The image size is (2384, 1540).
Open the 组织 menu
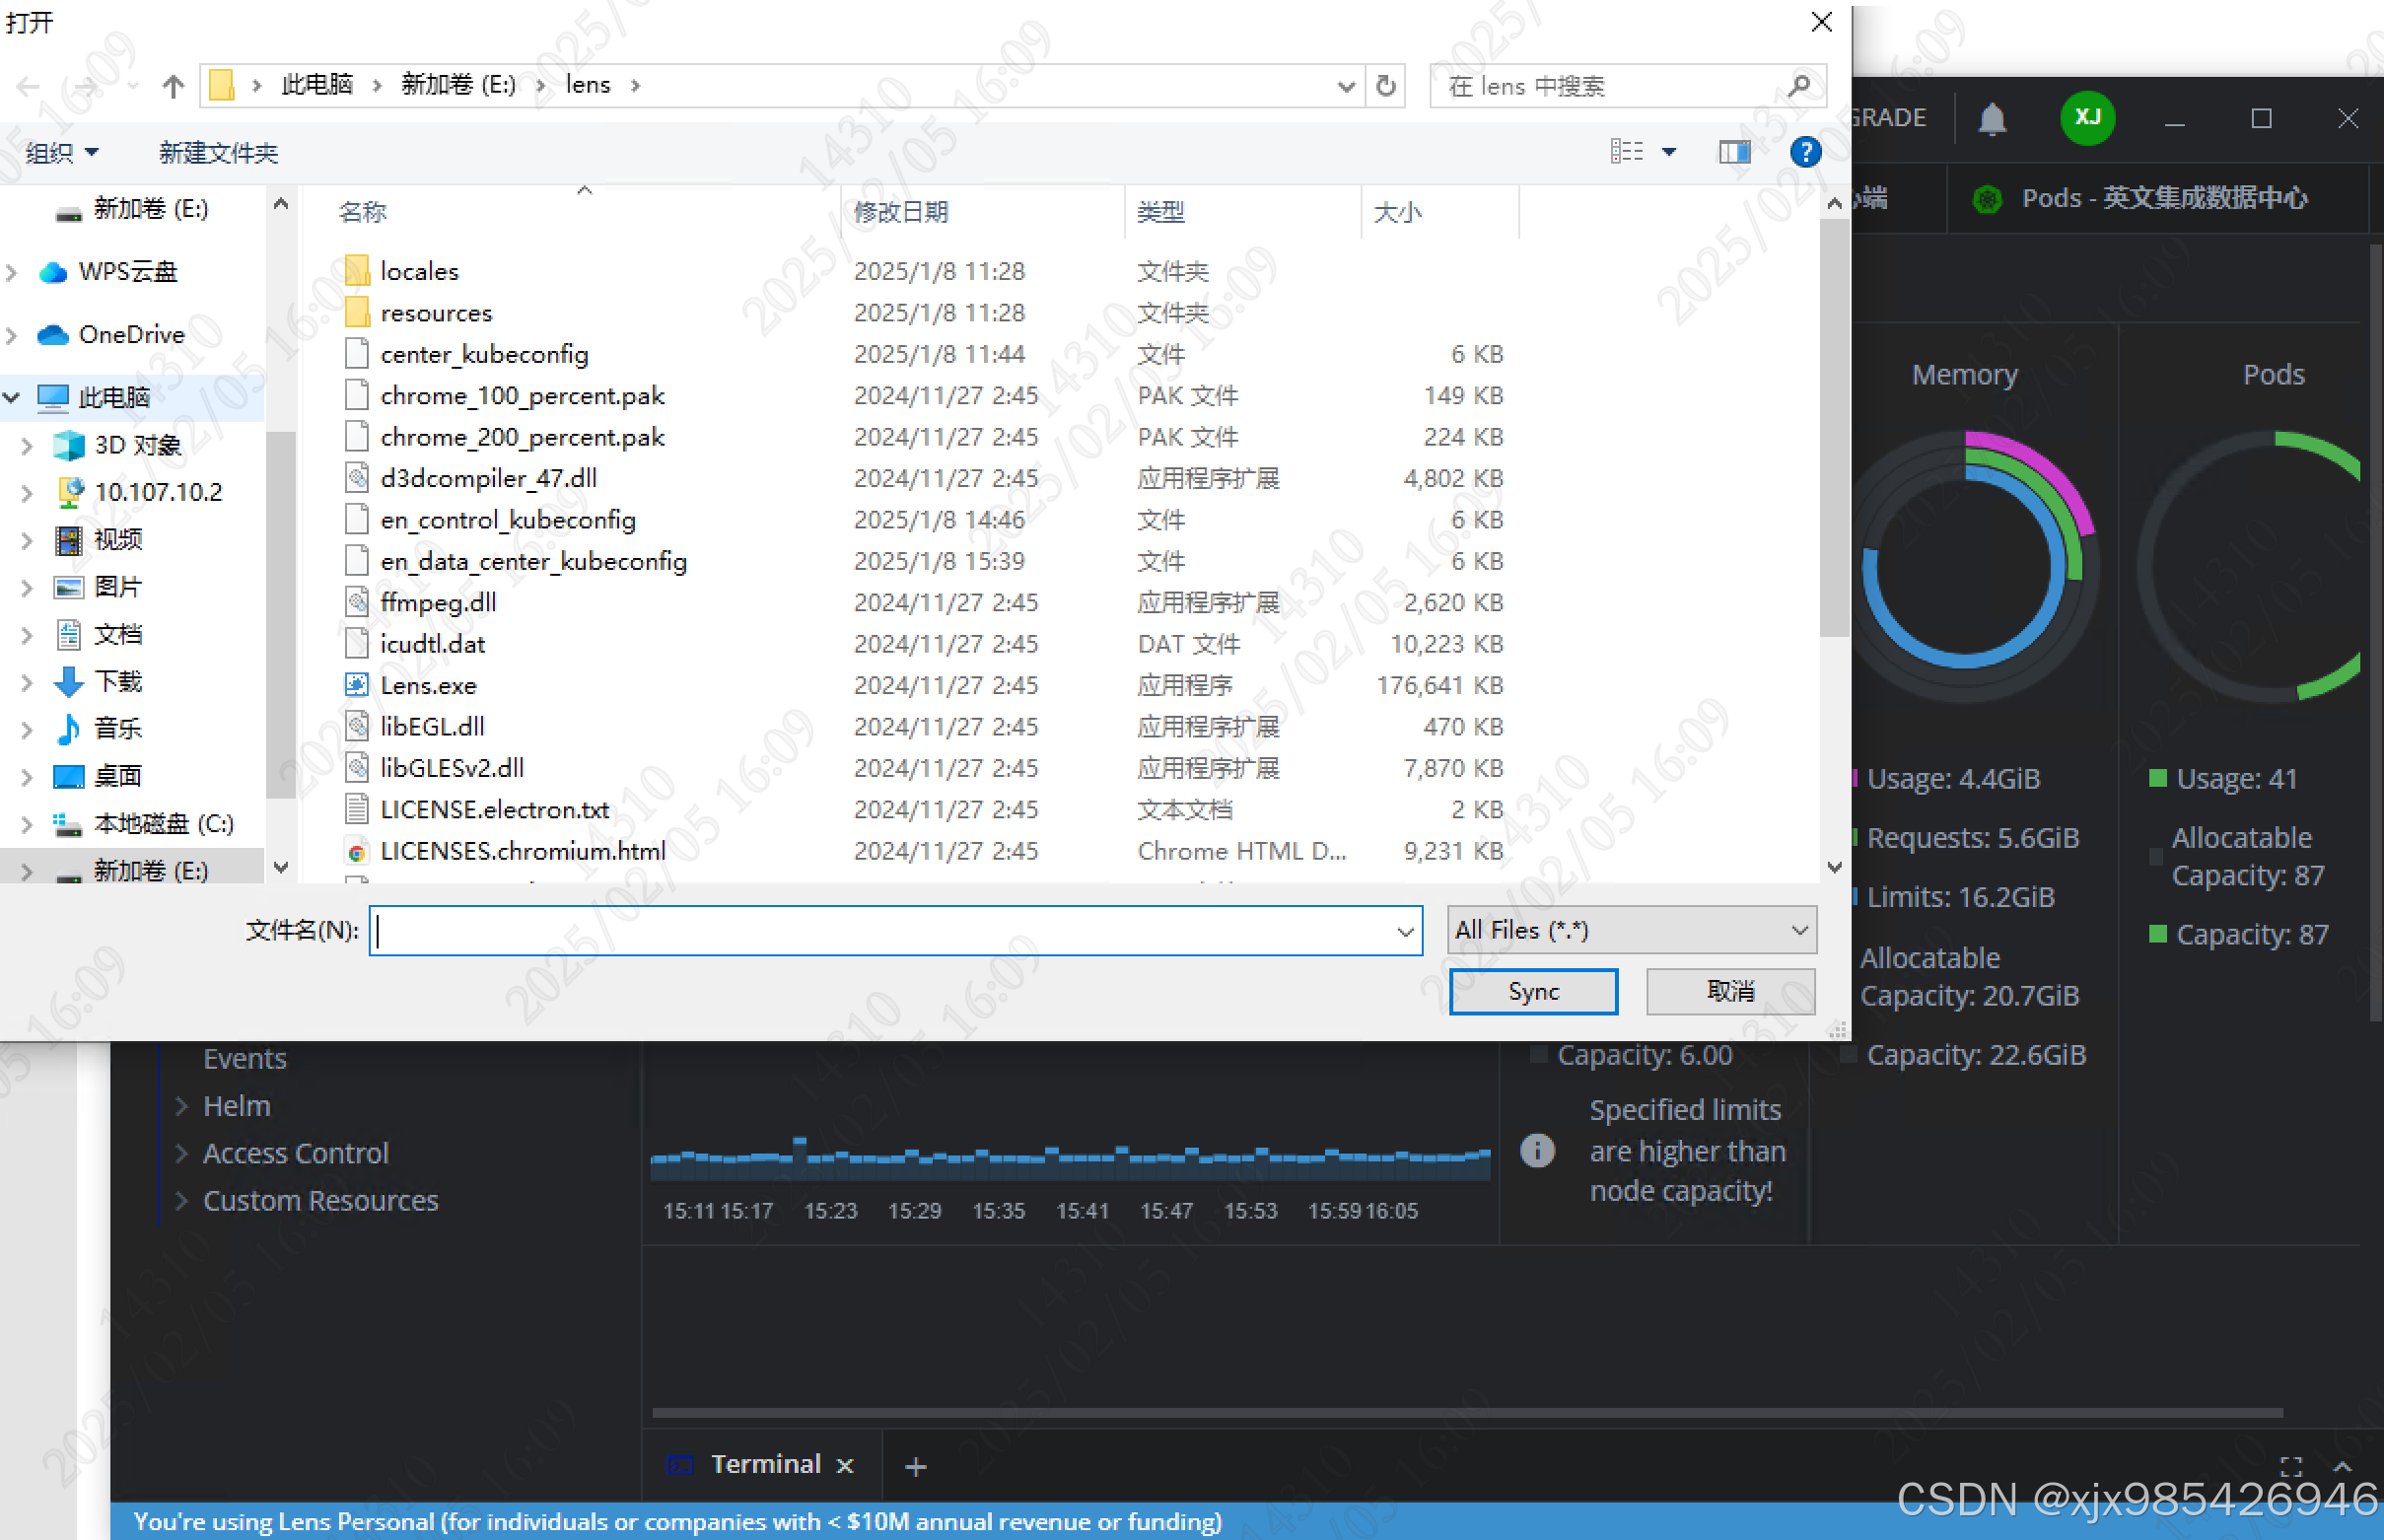pyautogui.click(x=62, y=153)
